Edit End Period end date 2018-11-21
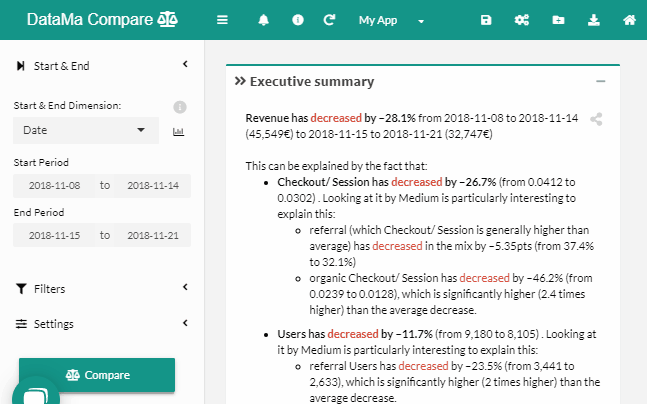The height and width of the screenshot is (404, 647). (153, 236)
